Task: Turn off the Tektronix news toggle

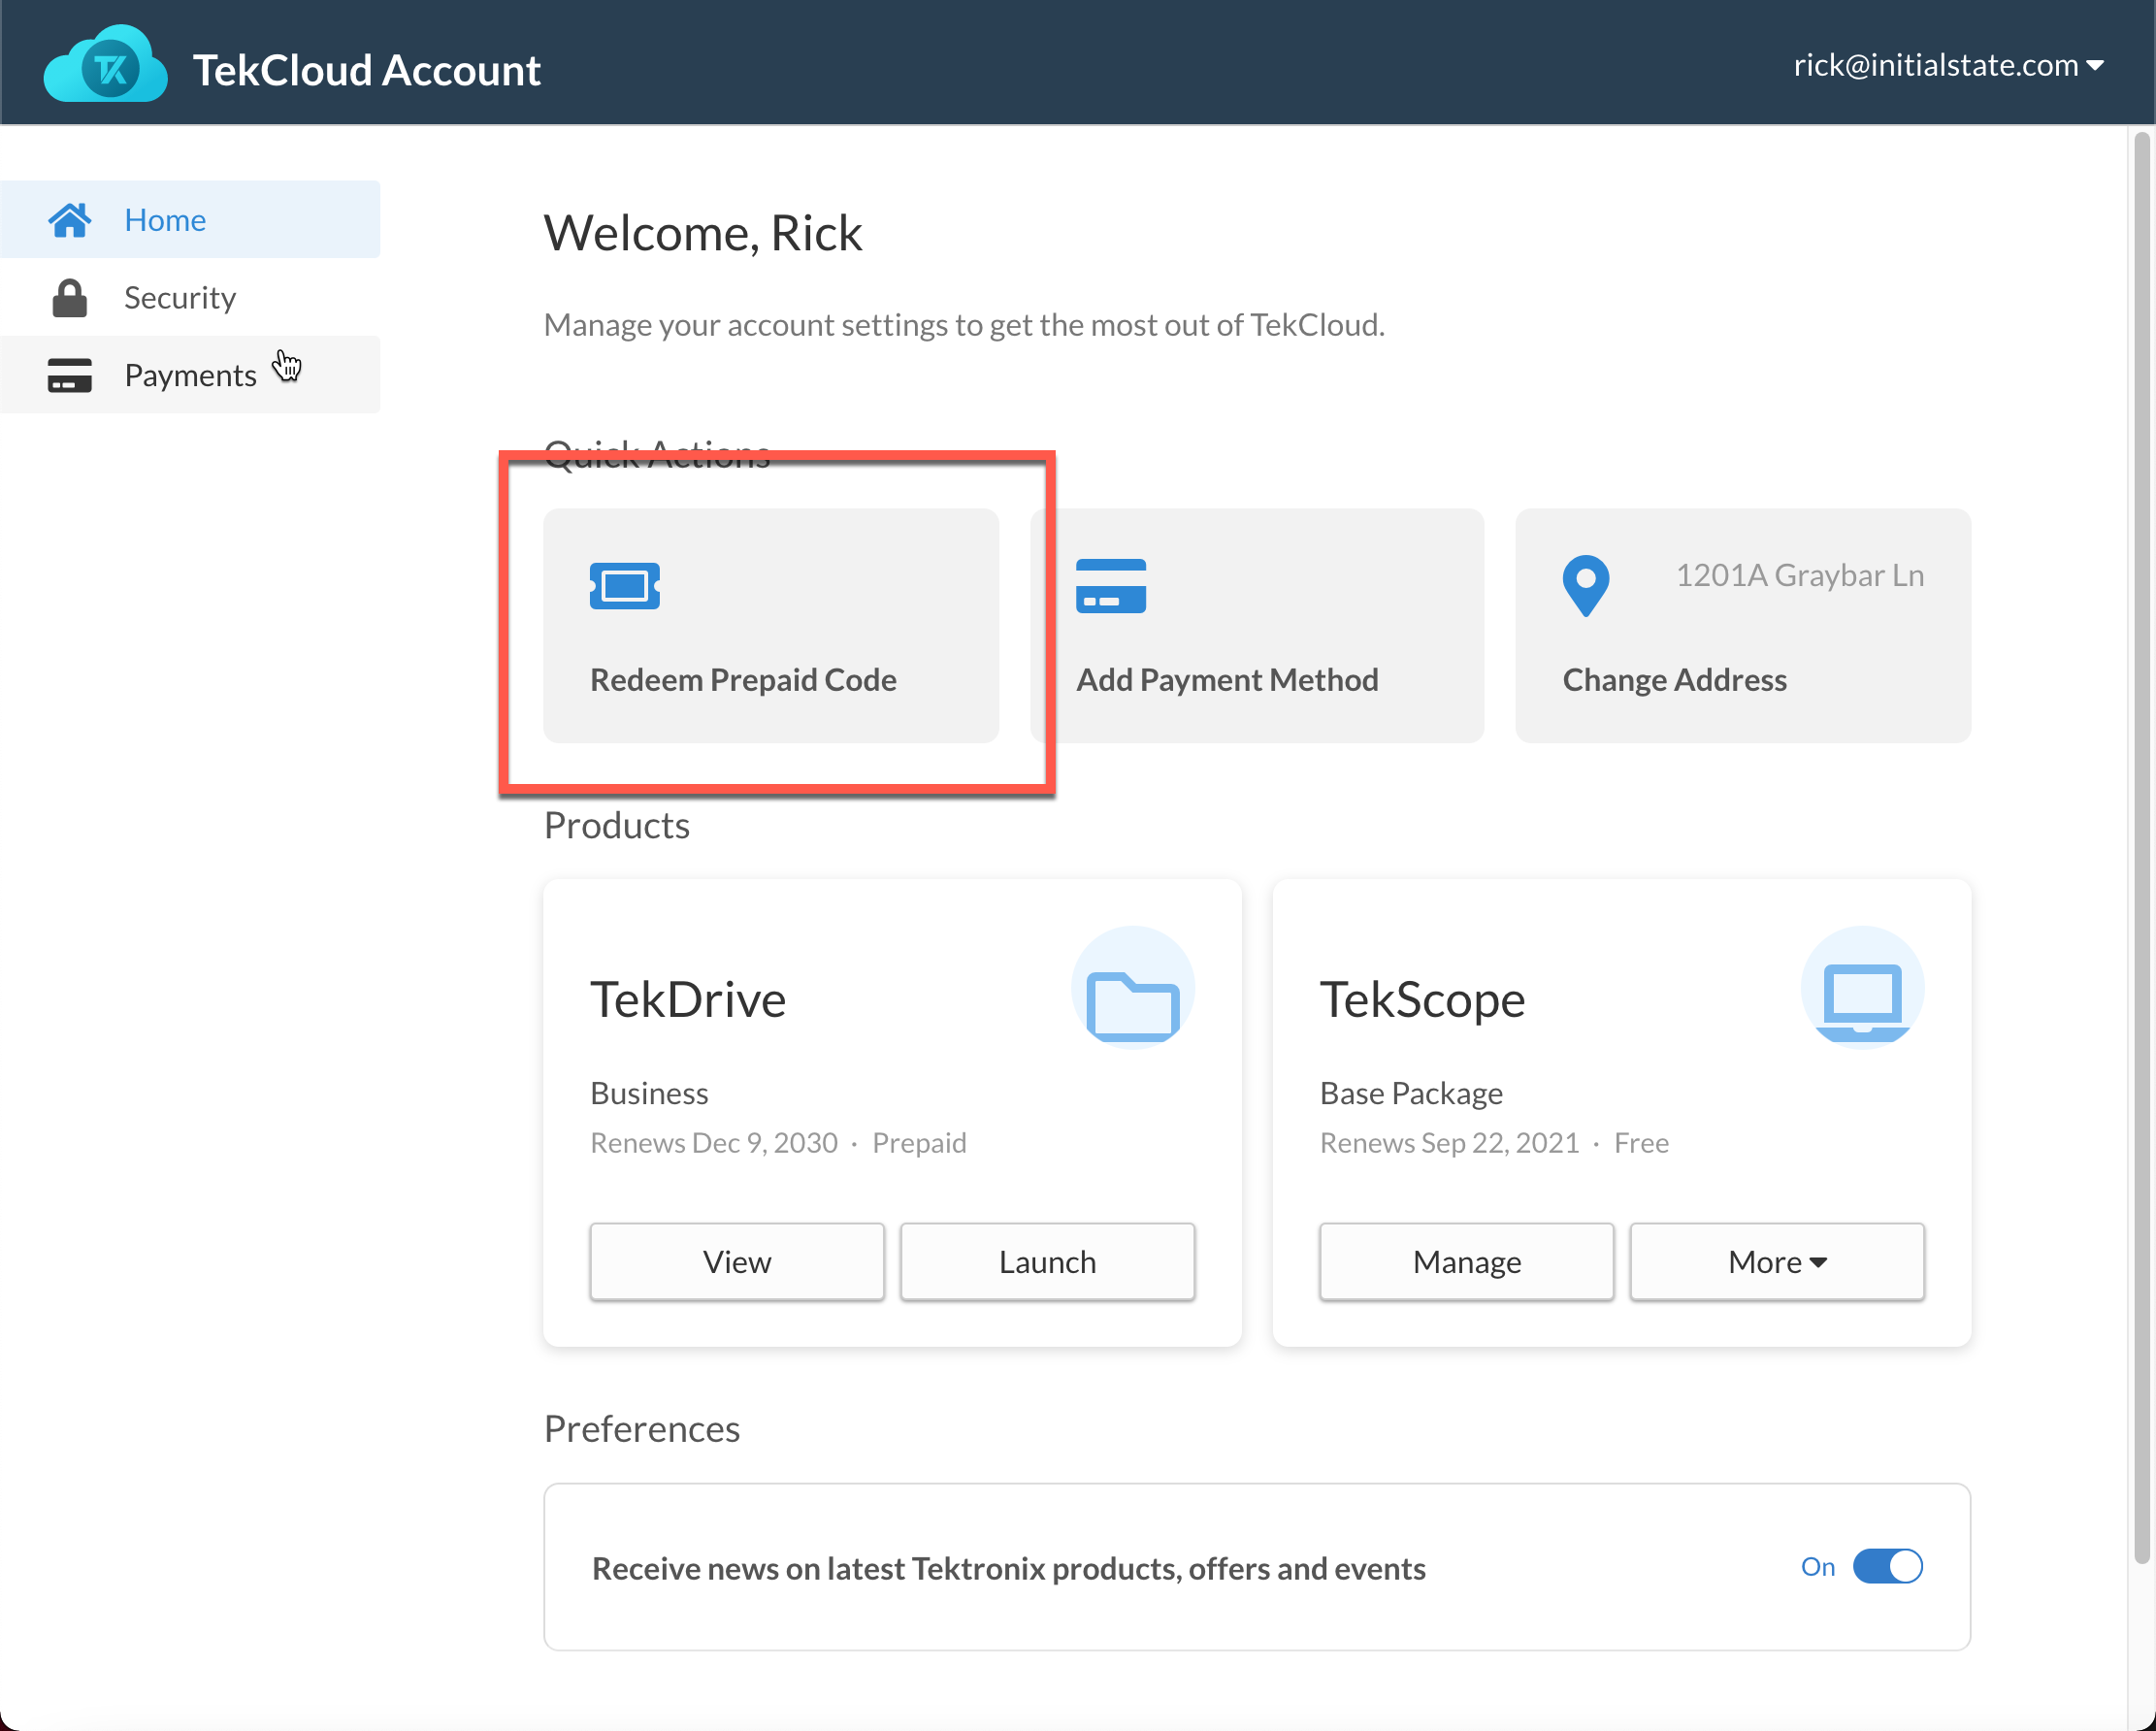Action: point(1886,1566)
